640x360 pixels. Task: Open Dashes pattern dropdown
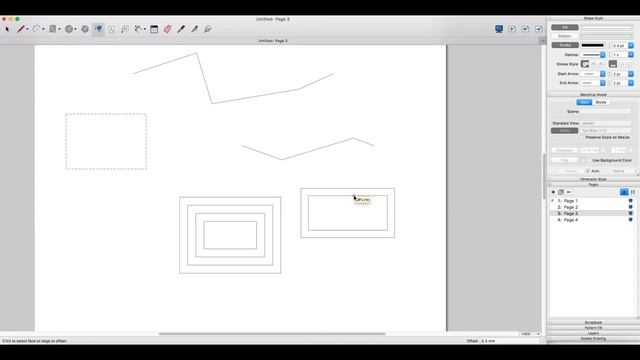[x=602, y=55]
